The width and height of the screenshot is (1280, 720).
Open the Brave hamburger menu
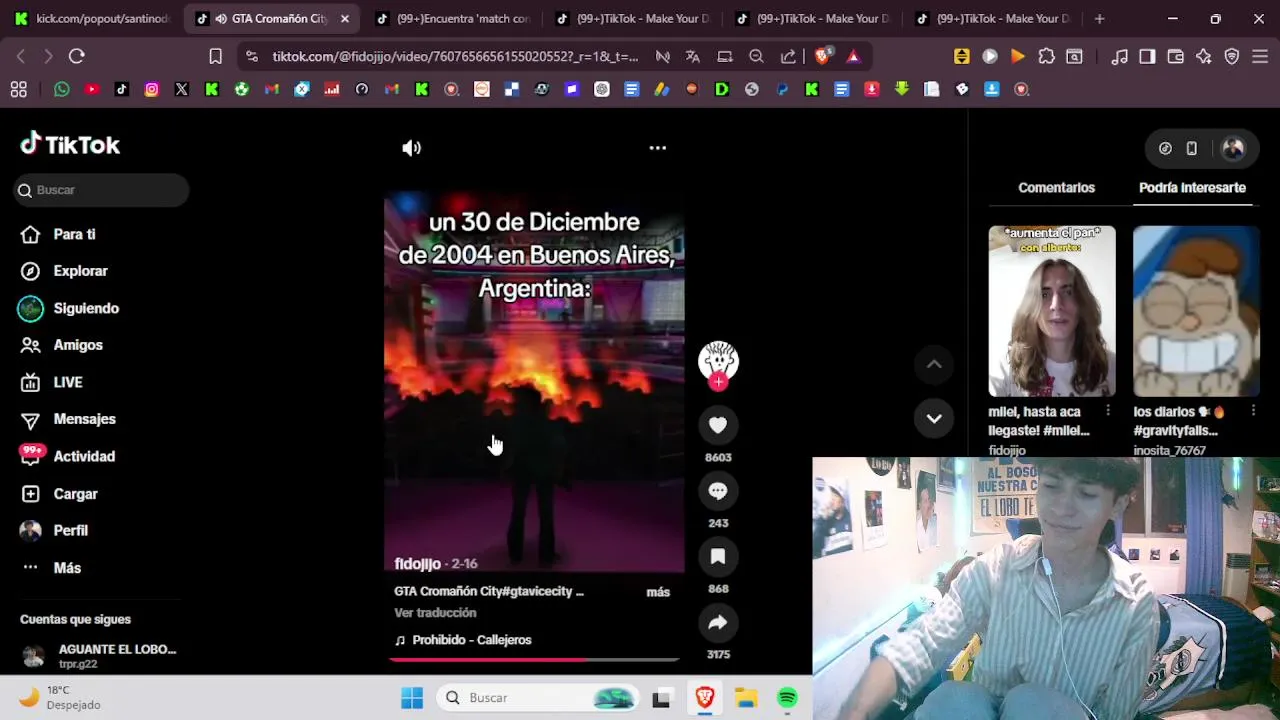(1260, 57)
